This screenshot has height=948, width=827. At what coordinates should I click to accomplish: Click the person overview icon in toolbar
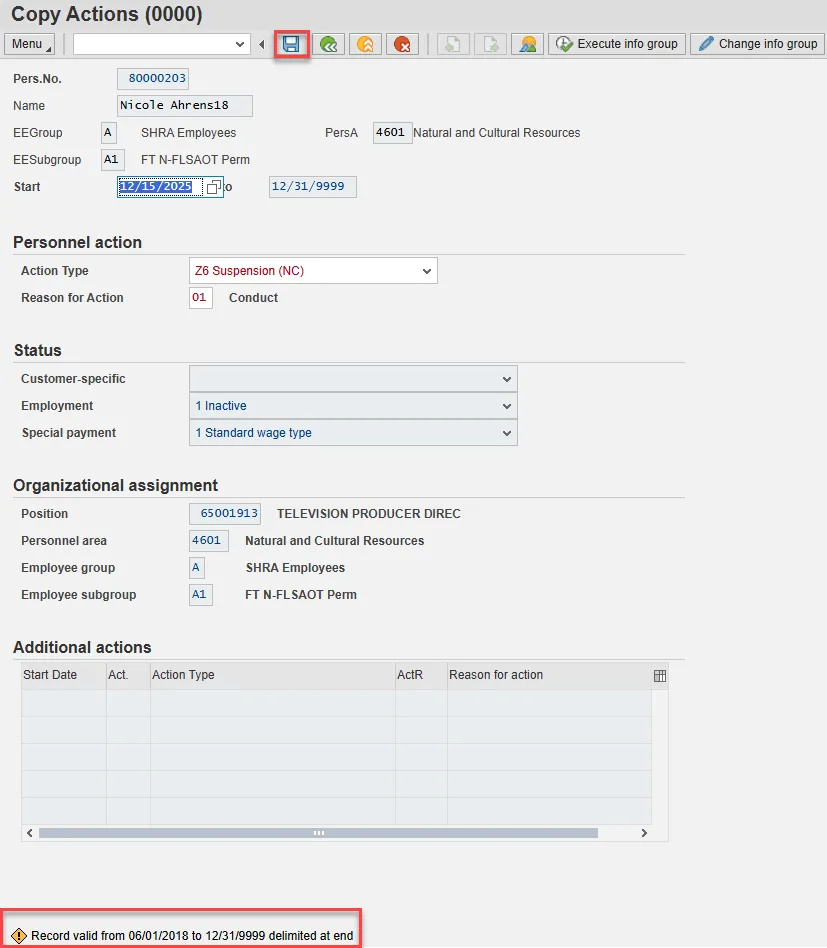pyautogui.click(x=527, y=44)
